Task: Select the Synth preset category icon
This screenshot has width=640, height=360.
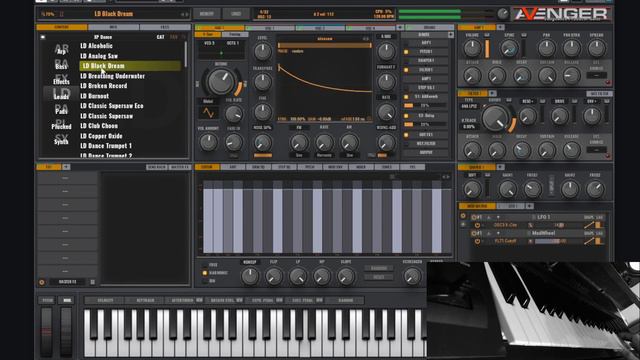Action: (61, 140)
